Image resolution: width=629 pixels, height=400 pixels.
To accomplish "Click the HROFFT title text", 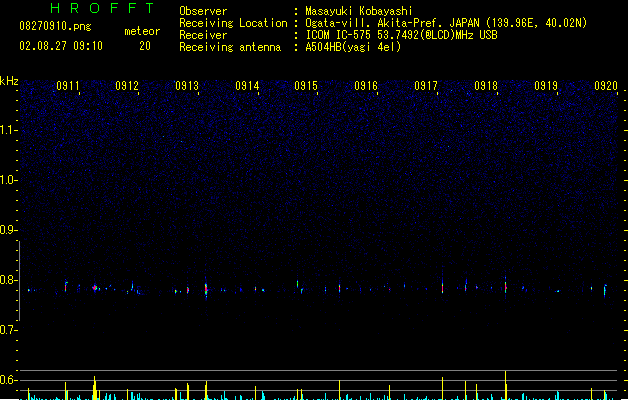I will coord(103,8).
